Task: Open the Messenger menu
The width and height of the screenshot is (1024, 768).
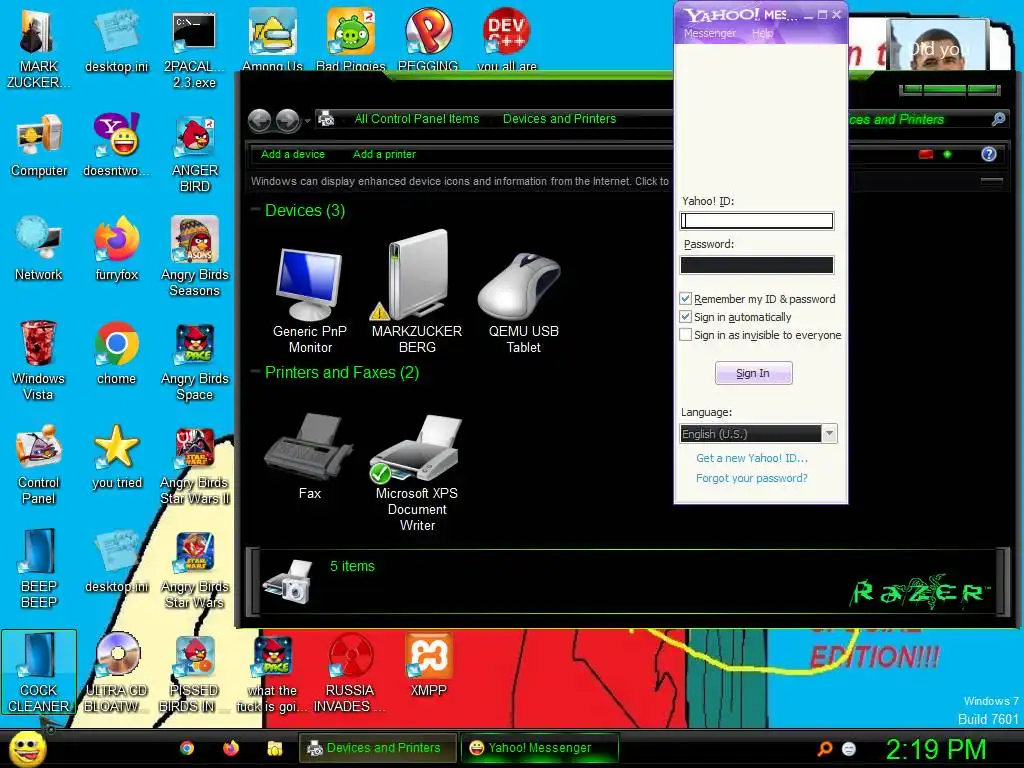Action: tap(709, 33)
